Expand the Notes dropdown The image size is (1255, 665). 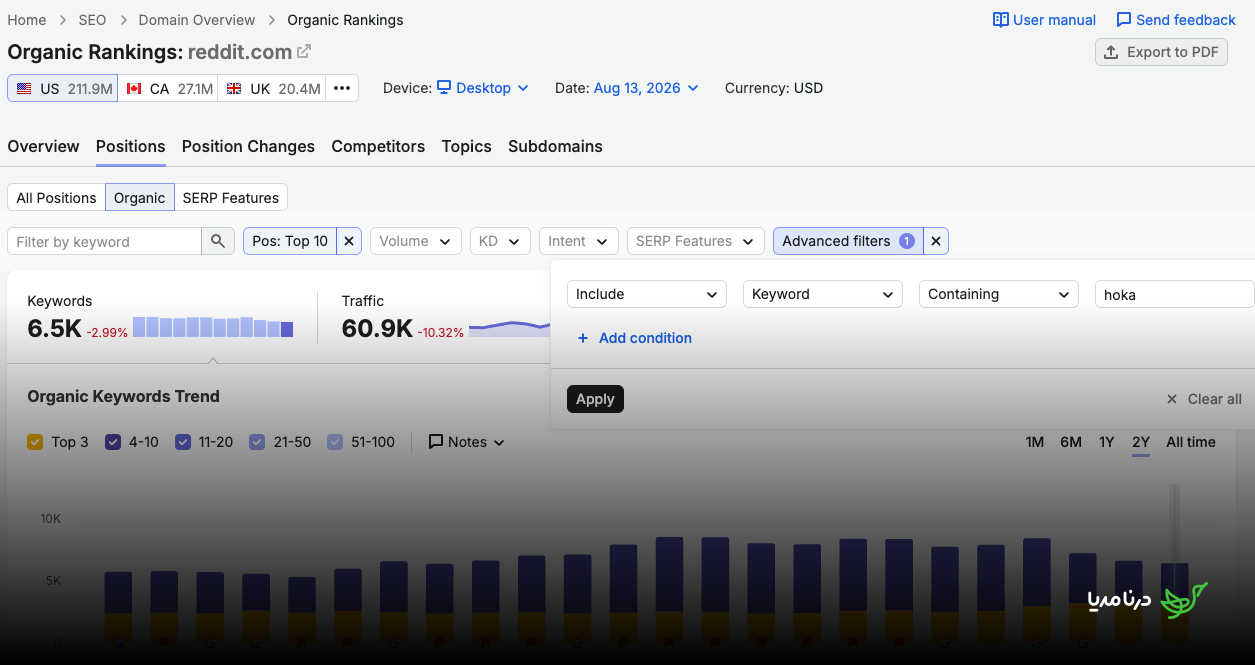point(467,442)
